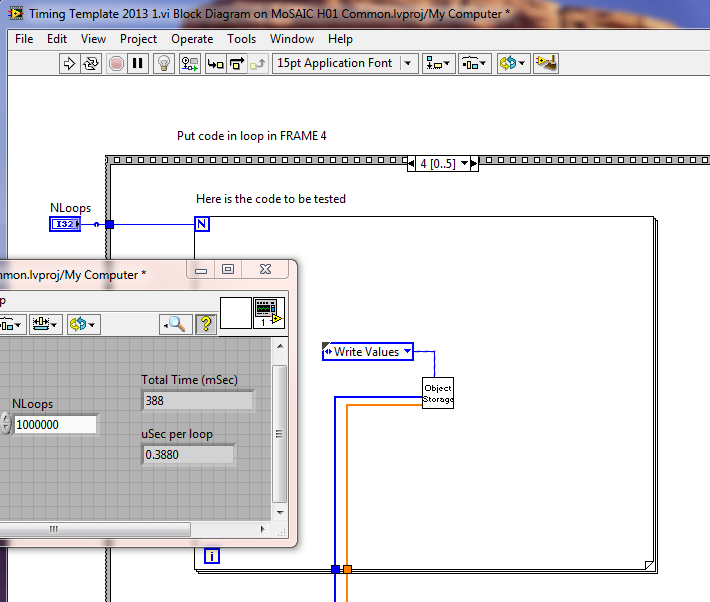The height and width of the screenshot is (602, 710).
Task: Click the Abort Execution stop button
Action: click(x=116, y=63)
